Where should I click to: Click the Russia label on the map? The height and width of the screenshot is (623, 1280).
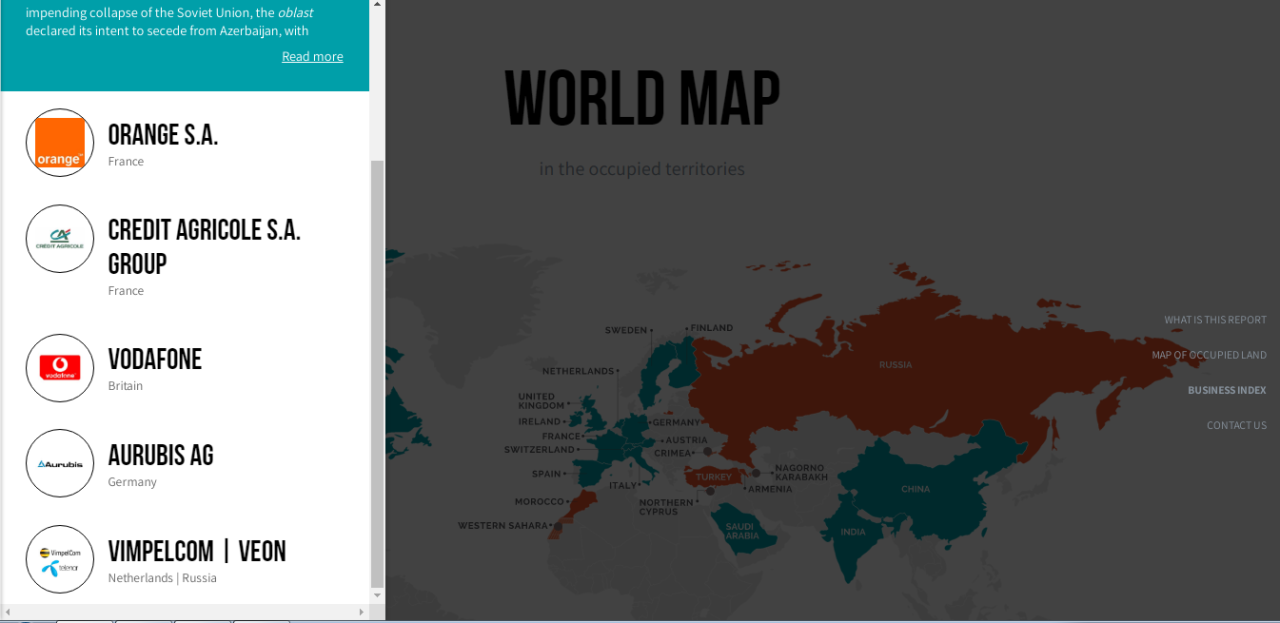pyautogui.click(x=895, y=365)
